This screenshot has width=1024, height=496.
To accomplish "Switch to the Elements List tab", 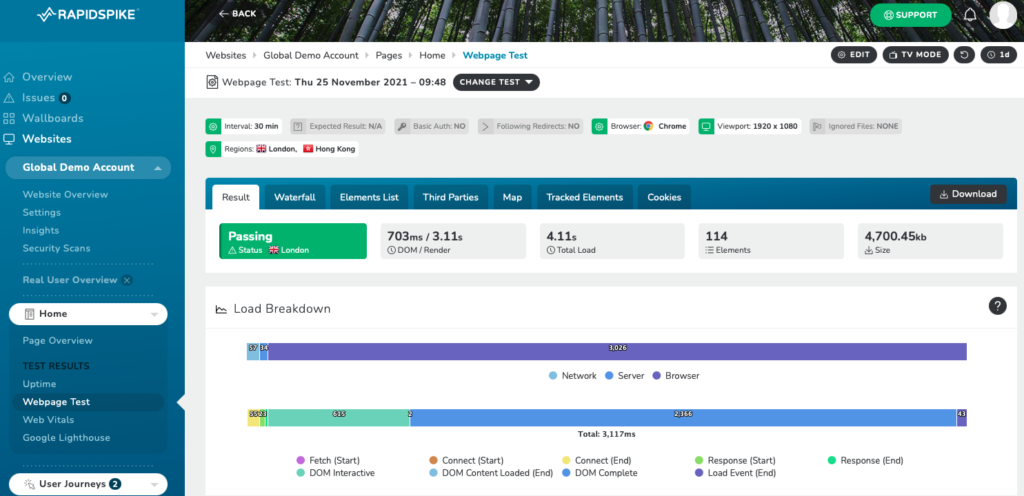I will pyautogui.click(x=369, y=197).
